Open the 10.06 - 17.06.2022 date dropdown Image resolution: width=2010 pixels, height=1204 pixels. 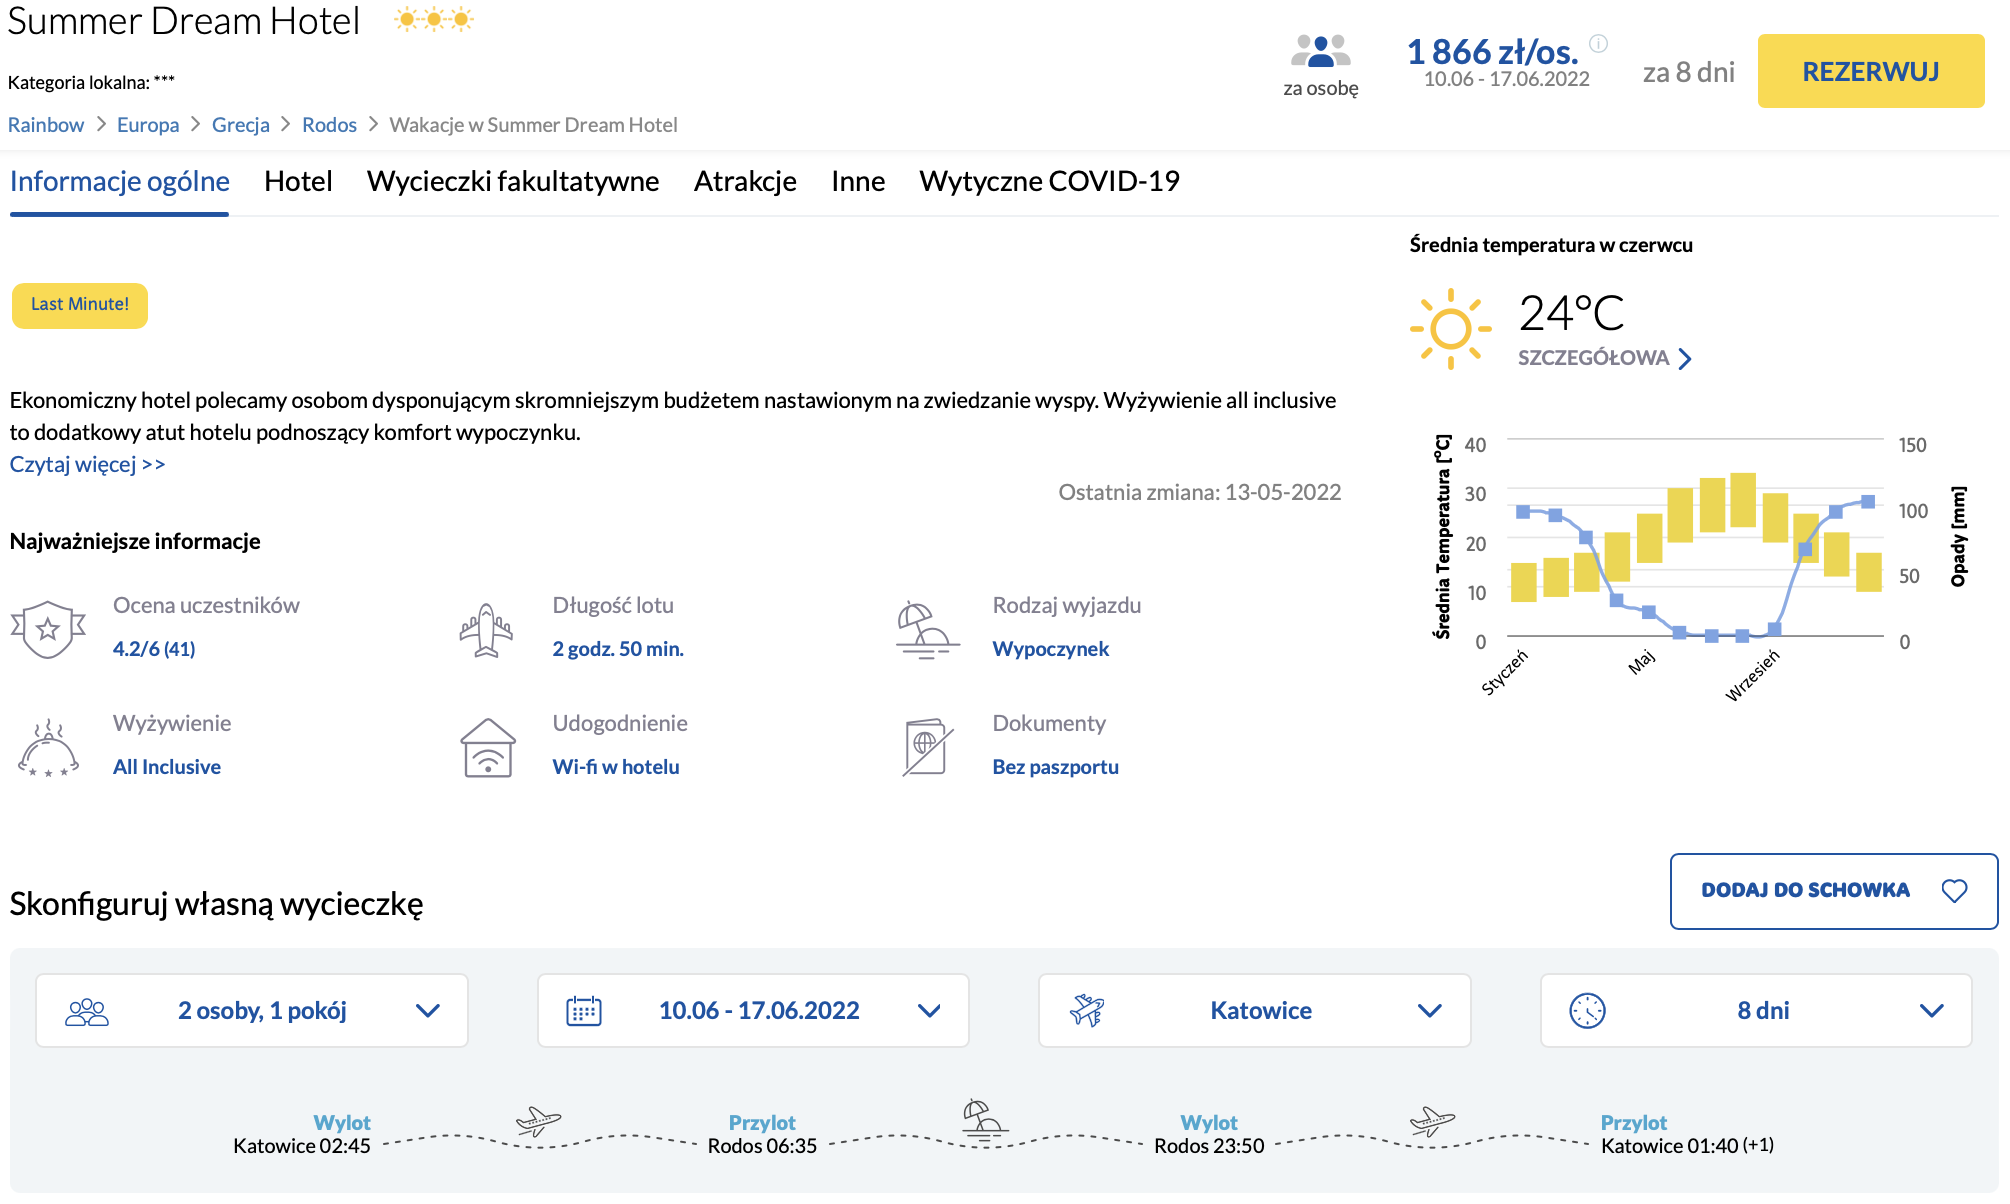coord(753,1011)
